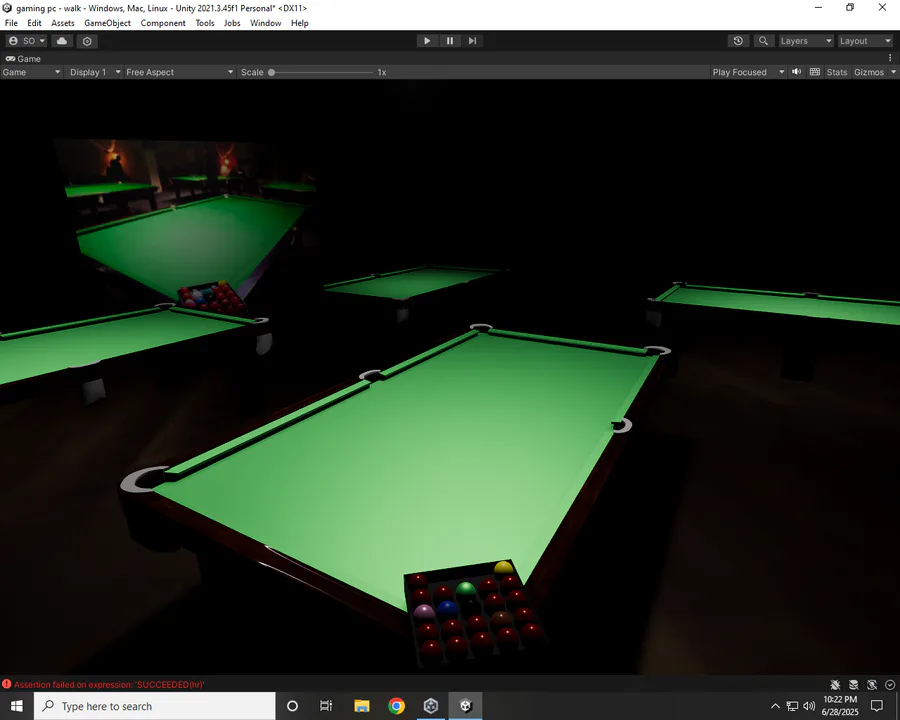Open the Unity account SO dropdown

pyautogui.click(x=26, y=41)
